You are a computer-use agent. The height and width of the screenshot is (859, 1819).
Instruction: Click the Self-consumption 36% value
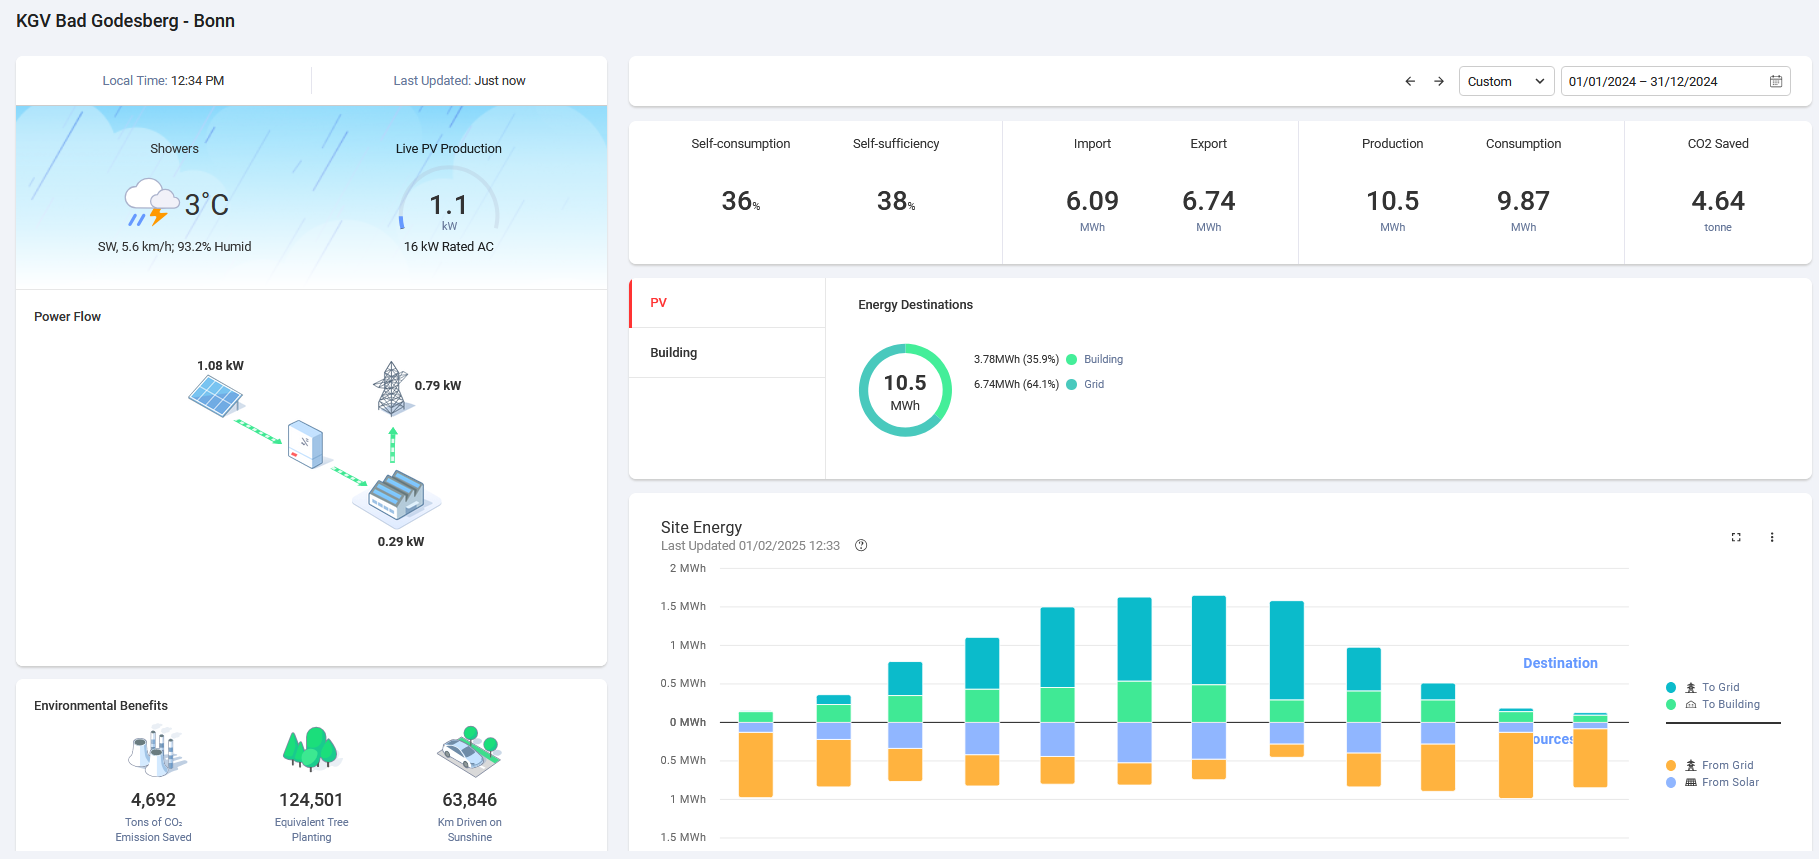(741, 202)
